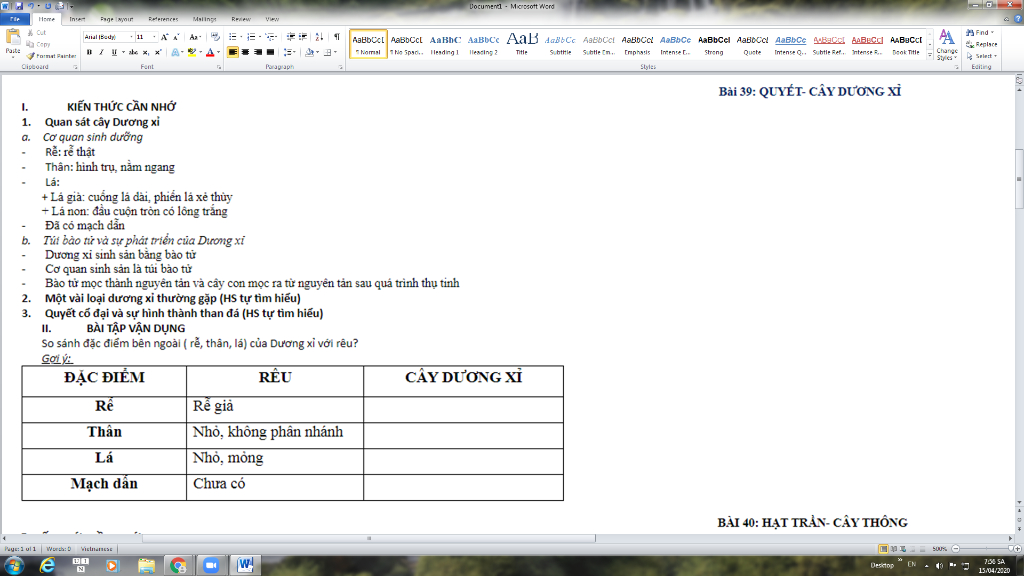Apply the Heading 1 style
Image resolution: width=1024 pixels, height=576 pixels.
click(445, 44)
